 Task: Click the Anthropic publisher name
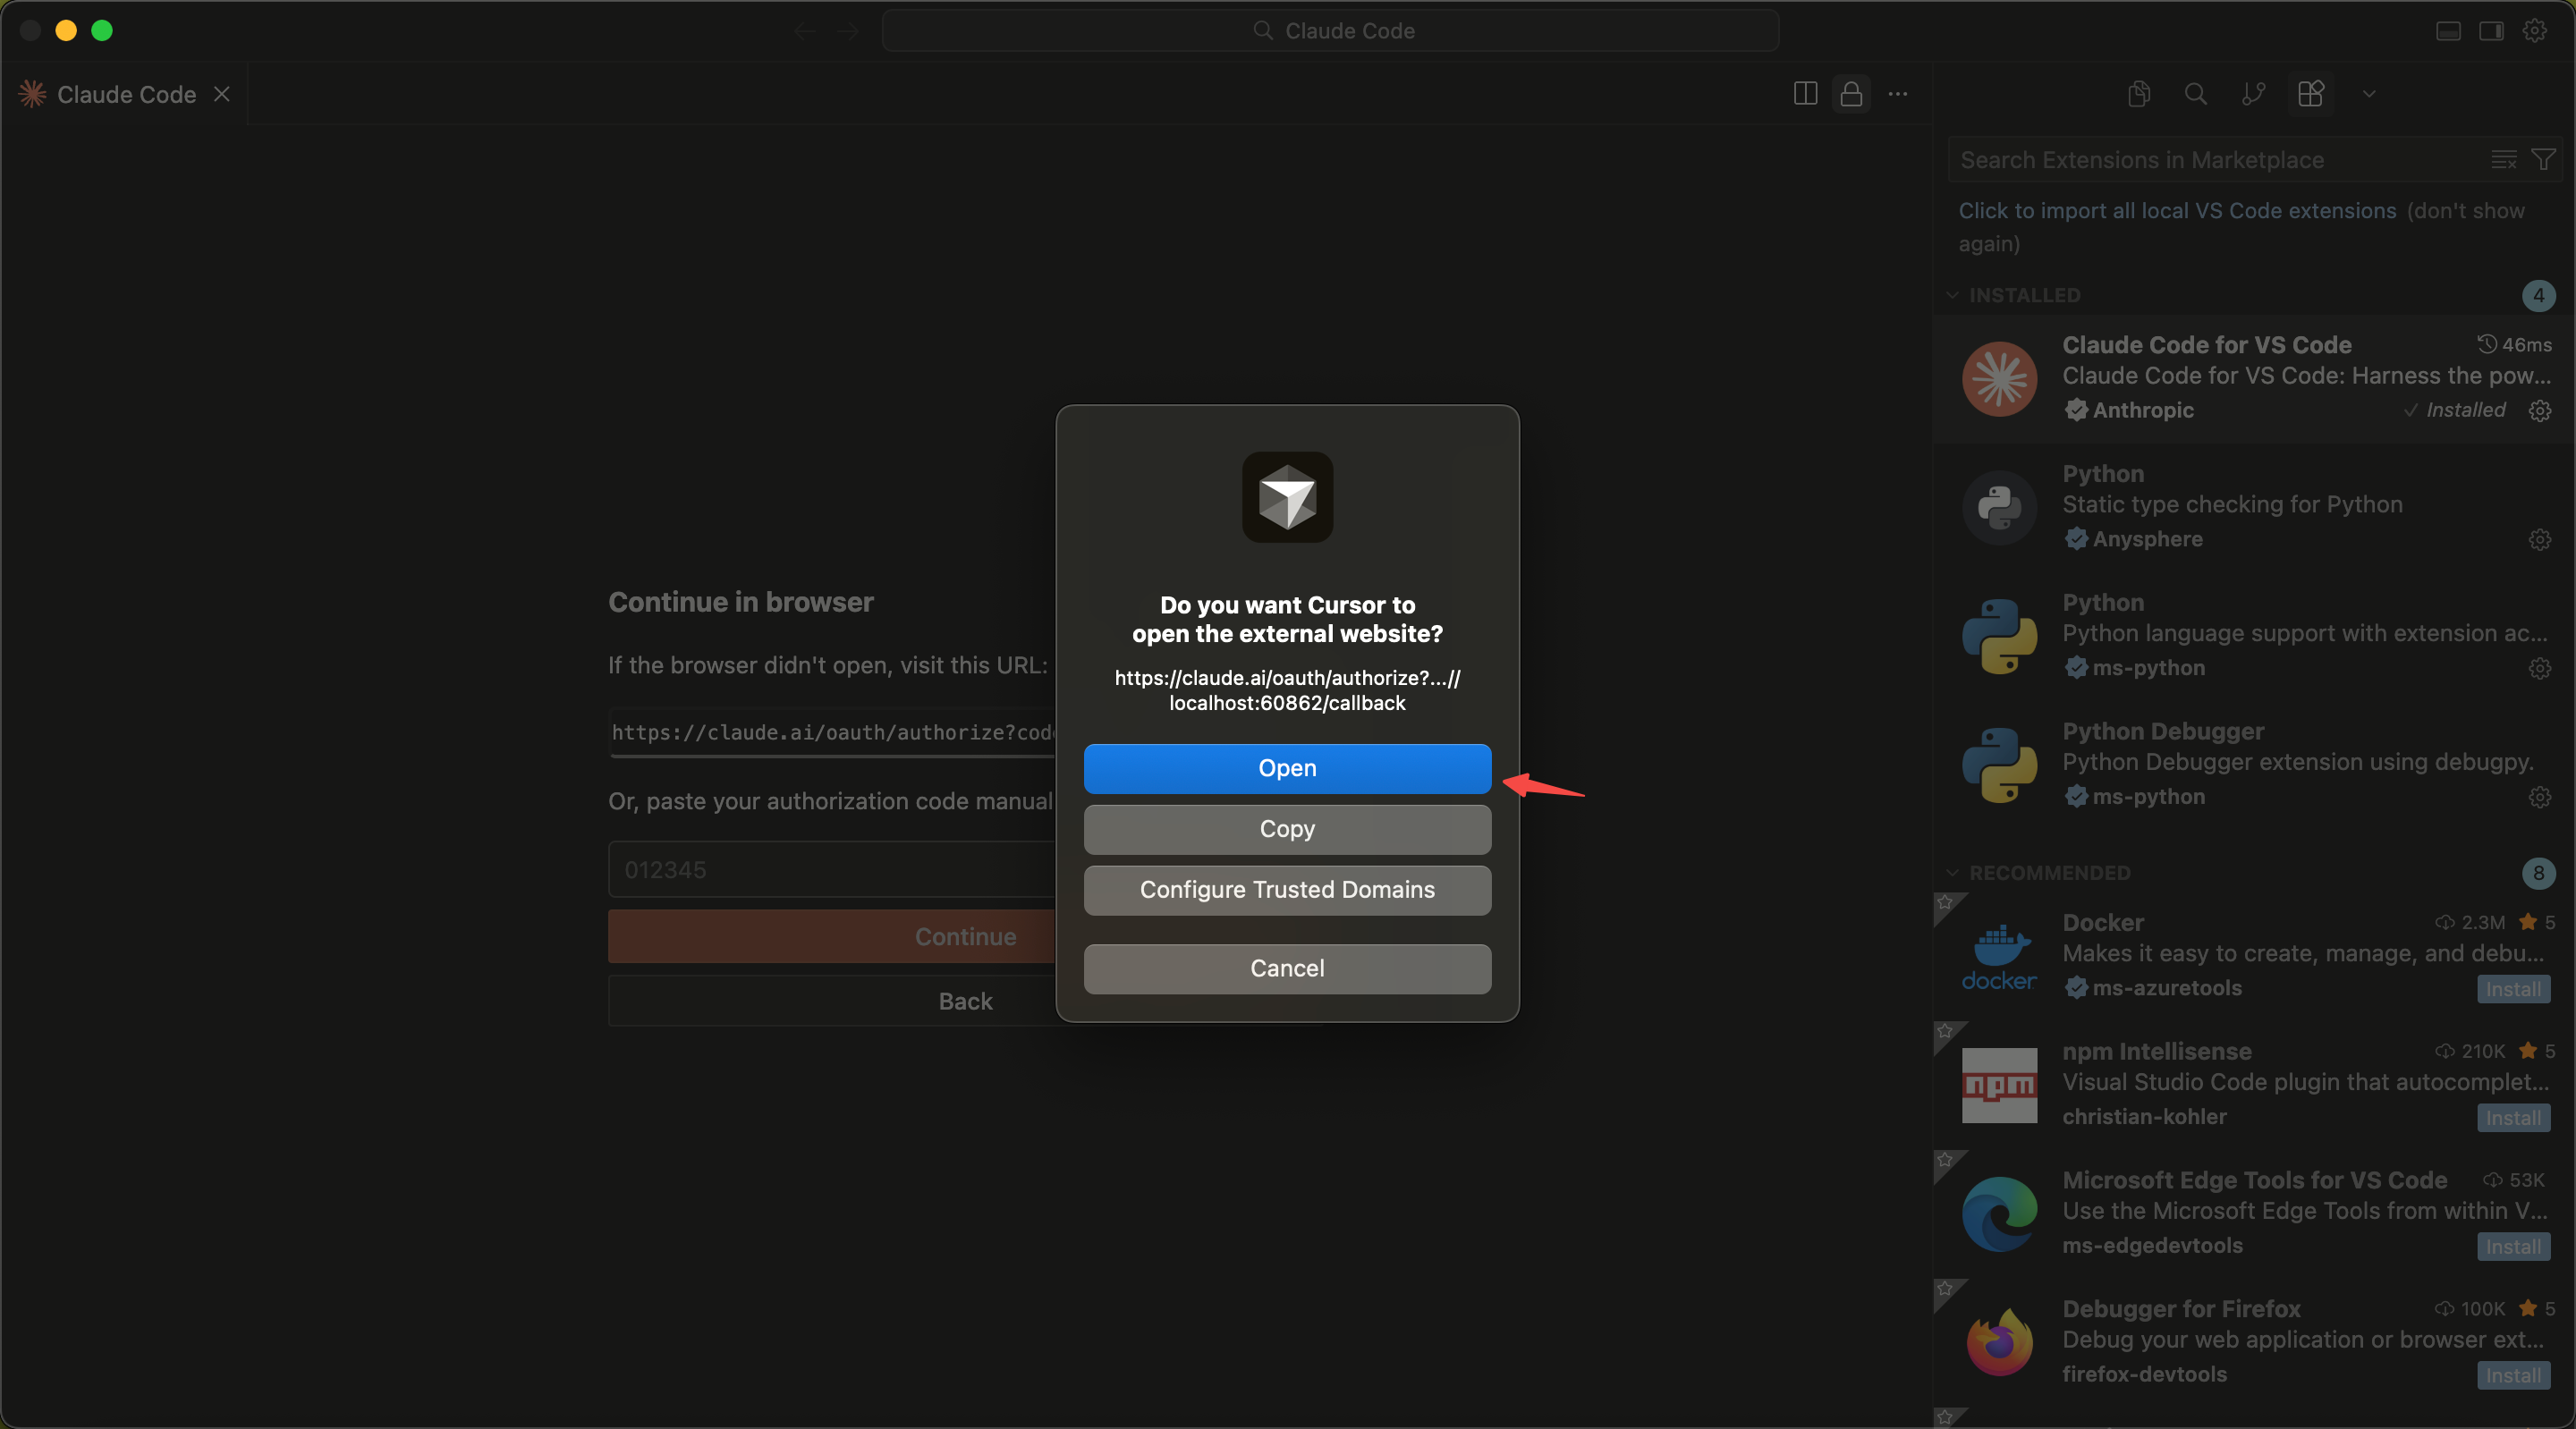2143,410
